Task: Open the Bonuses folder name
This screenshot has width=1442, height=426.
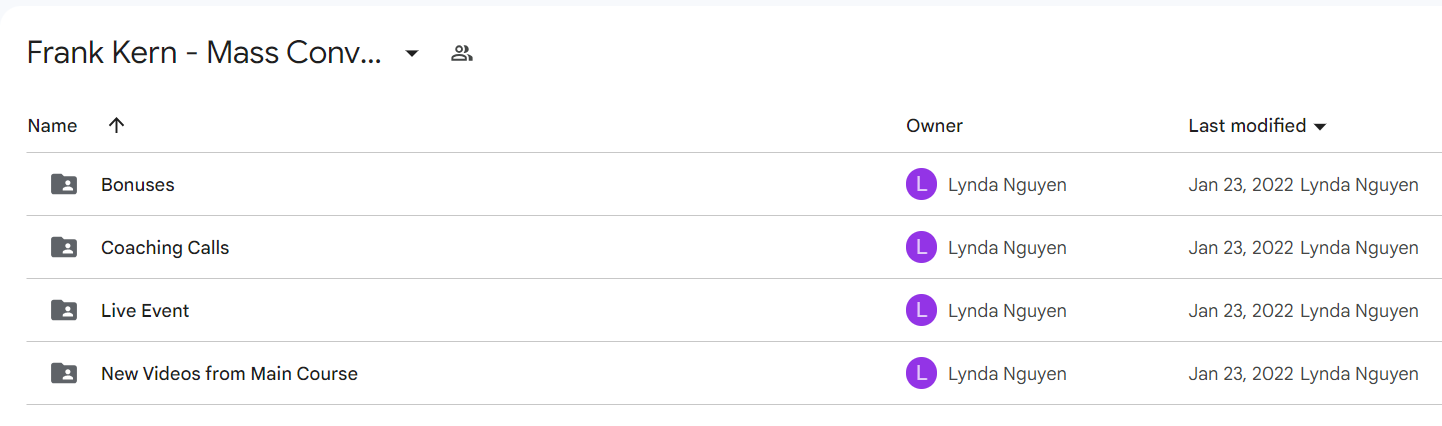Action: click(138, 184)
